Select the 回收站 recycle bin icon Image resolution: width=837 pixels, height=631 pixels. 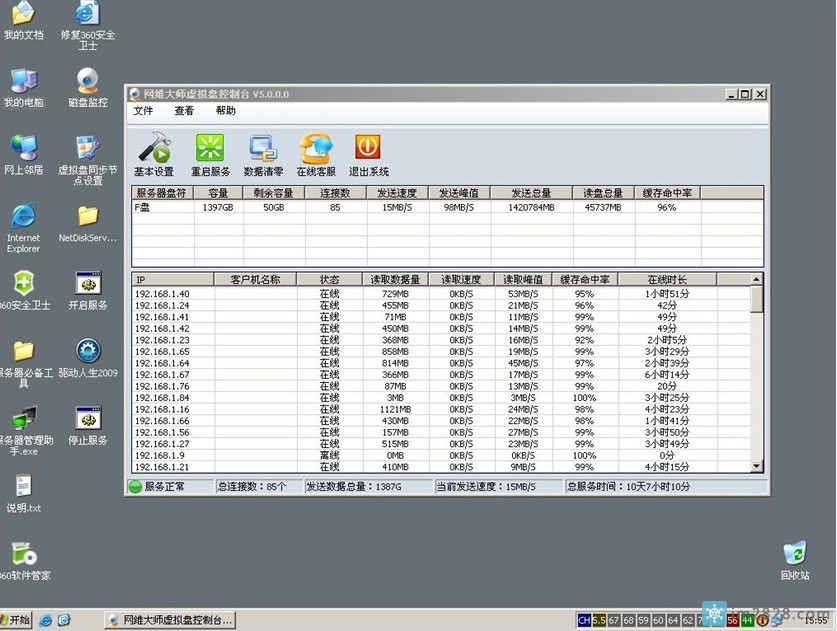click(x=794, y=560)
